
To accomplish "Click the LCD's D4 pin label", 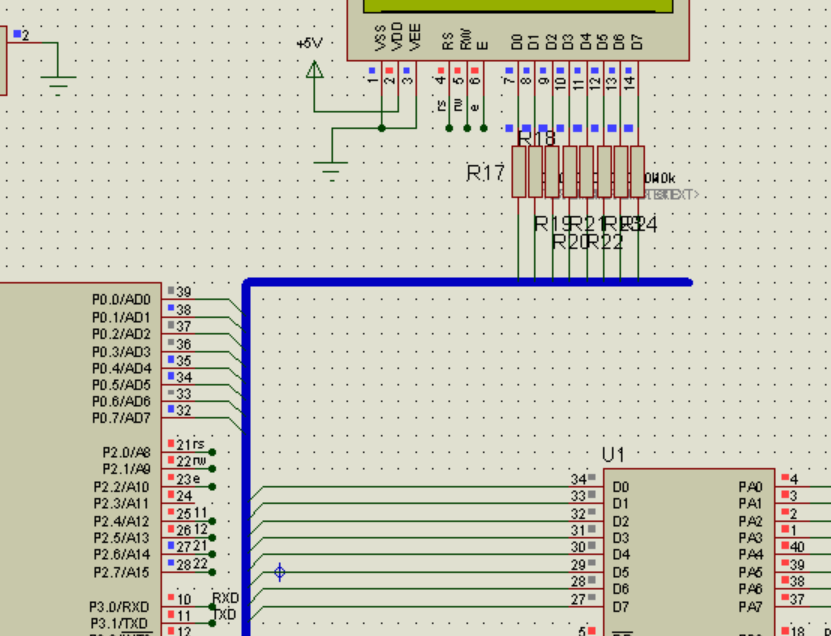I will [x=585, y=42].
